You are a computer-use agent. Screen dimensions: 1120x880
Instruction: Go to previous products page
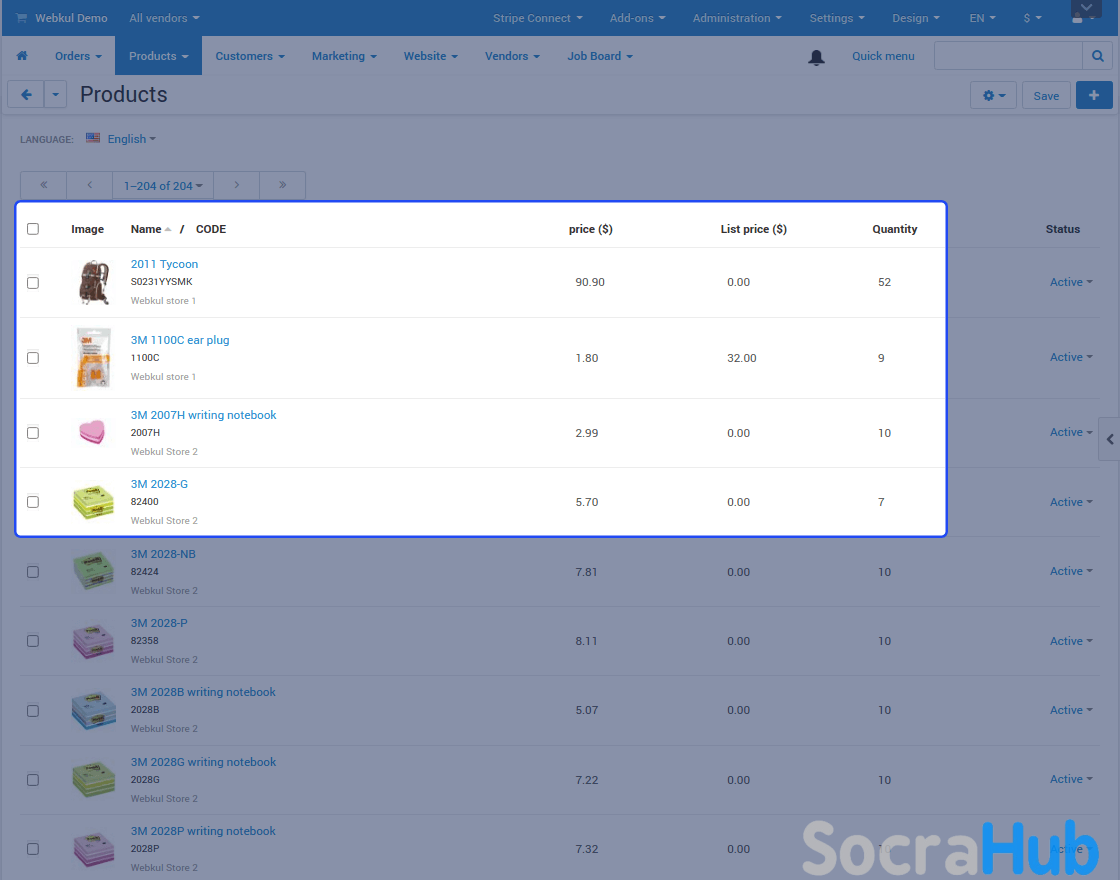click(x=89, y=185)
